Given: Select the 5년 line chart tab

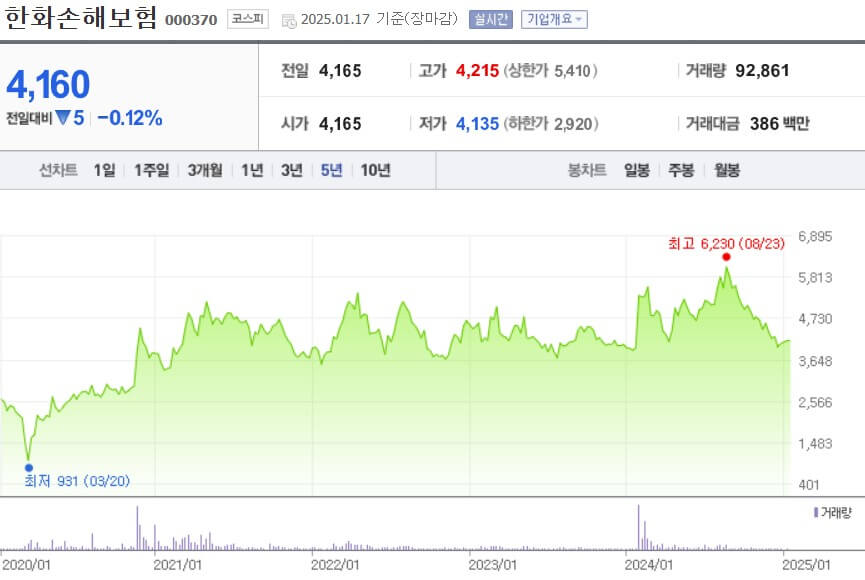Looking at the screenshot, I should tap(332, 170).
